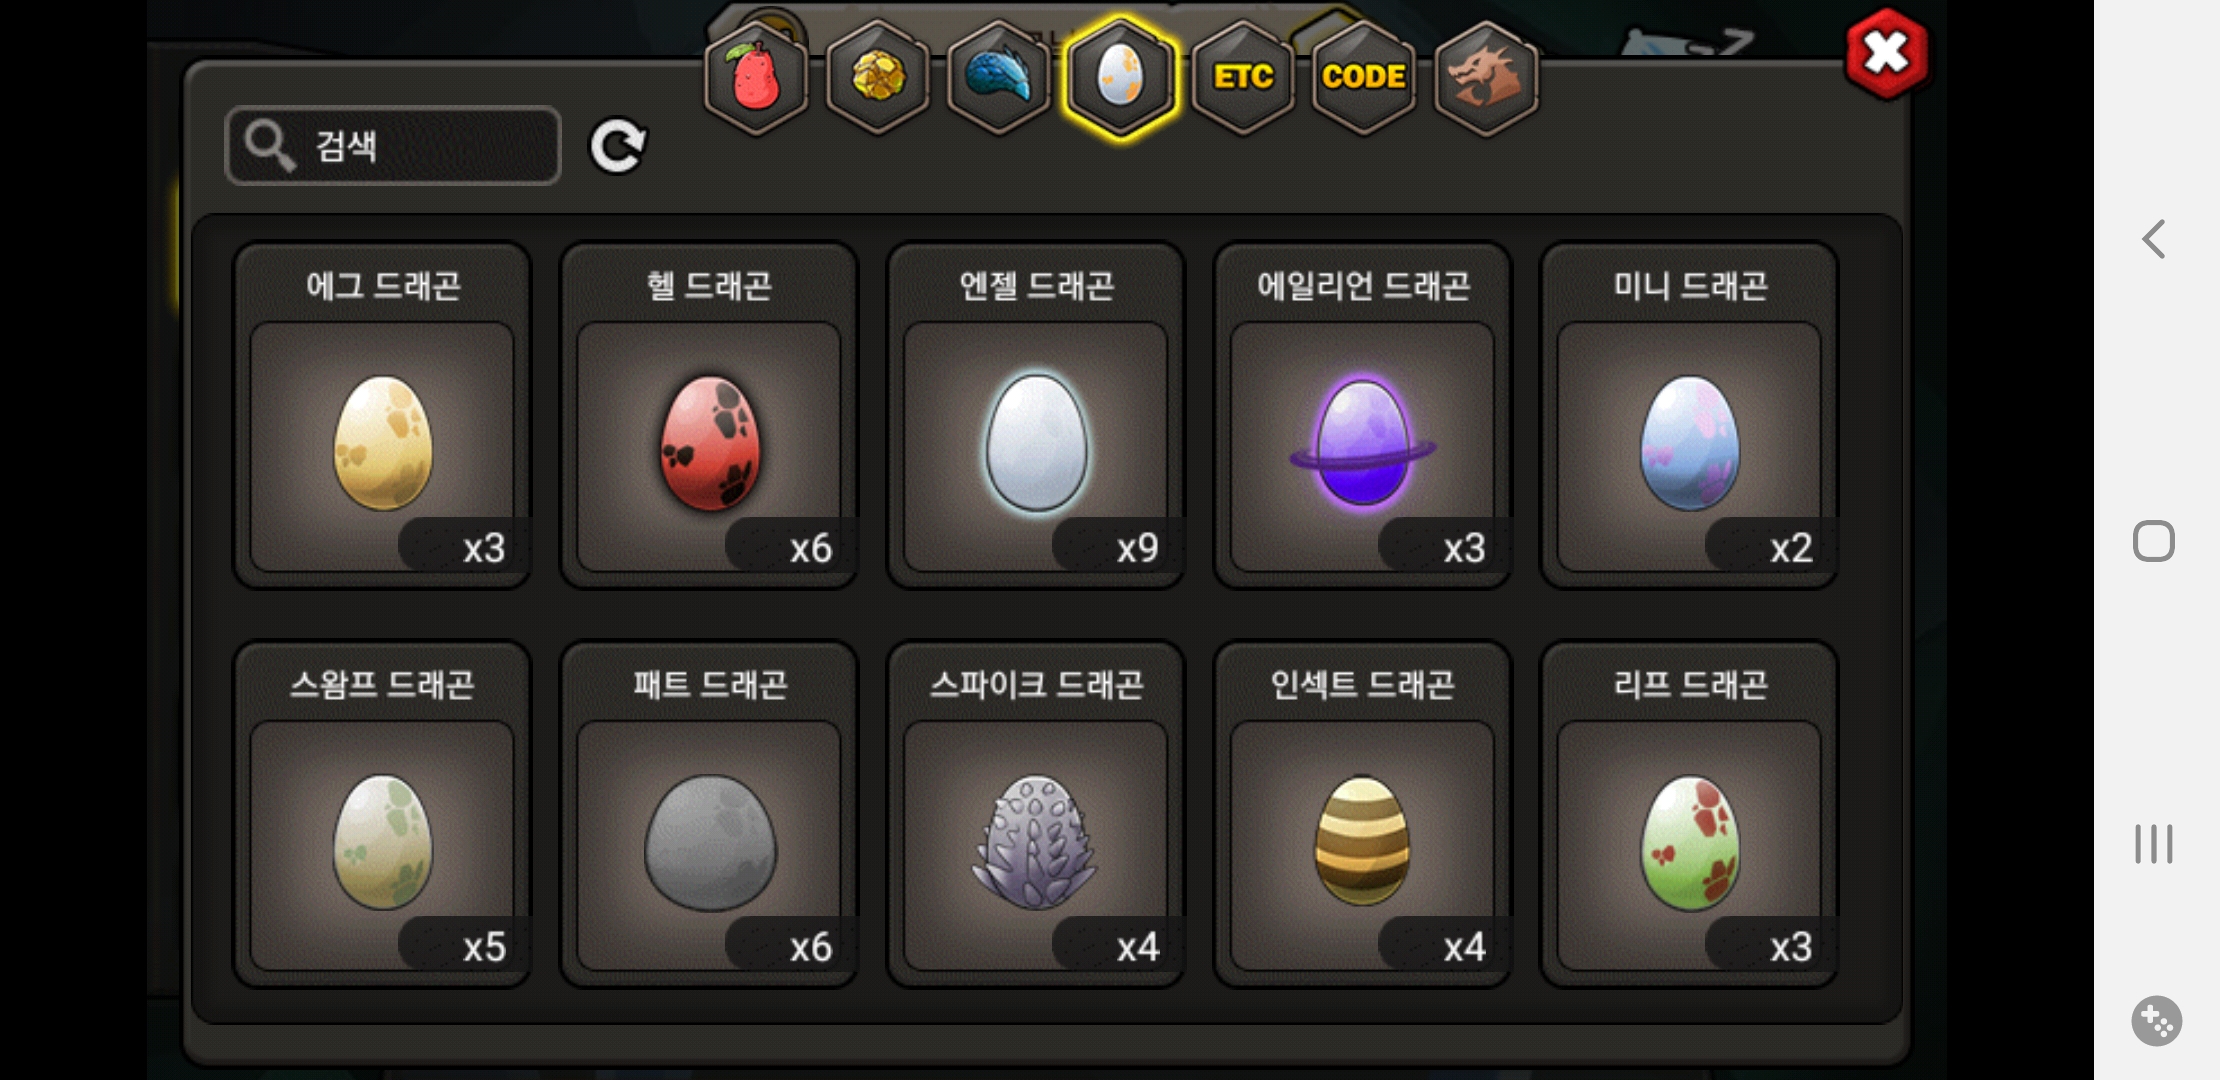Select the dragon egg category tab

click(1120, 78)
